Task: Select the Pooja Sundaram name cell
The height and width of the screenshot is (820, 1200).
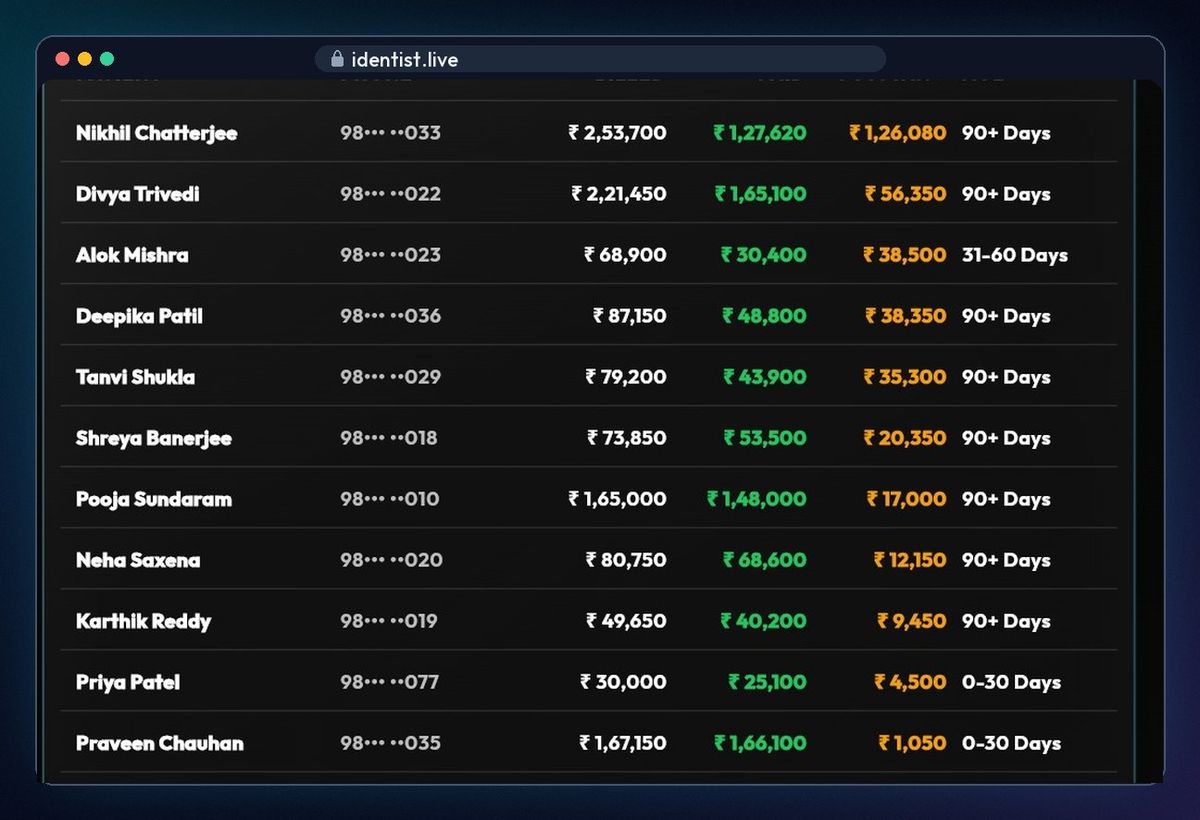Action: [154, 499]
